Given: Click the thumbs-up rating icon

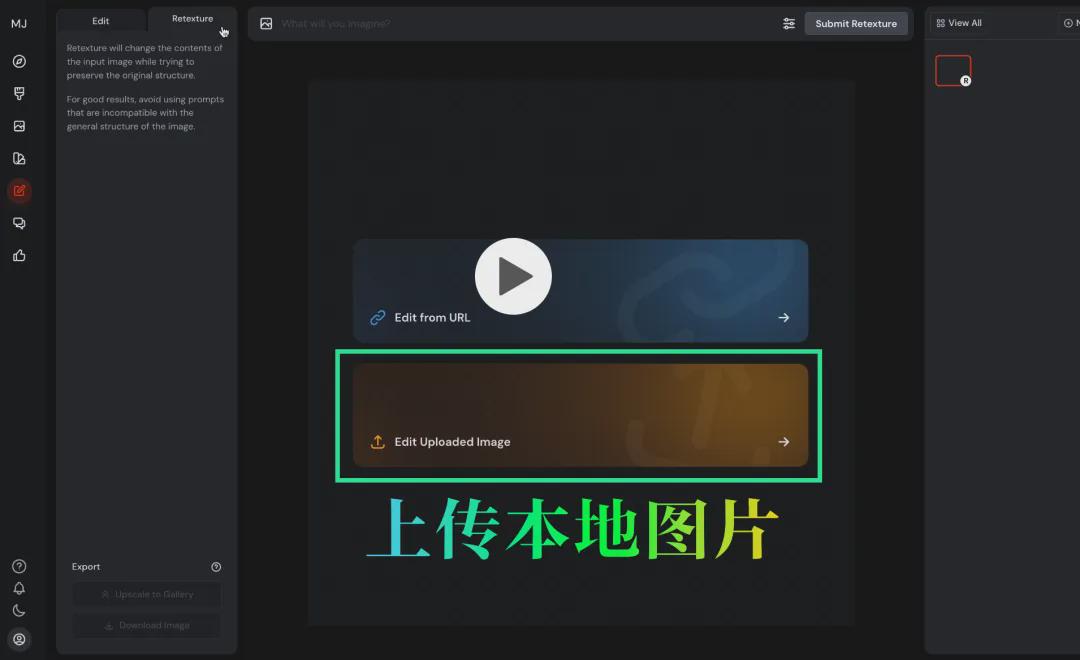Looking at the screenshot, I should click(x=19, y=256).
